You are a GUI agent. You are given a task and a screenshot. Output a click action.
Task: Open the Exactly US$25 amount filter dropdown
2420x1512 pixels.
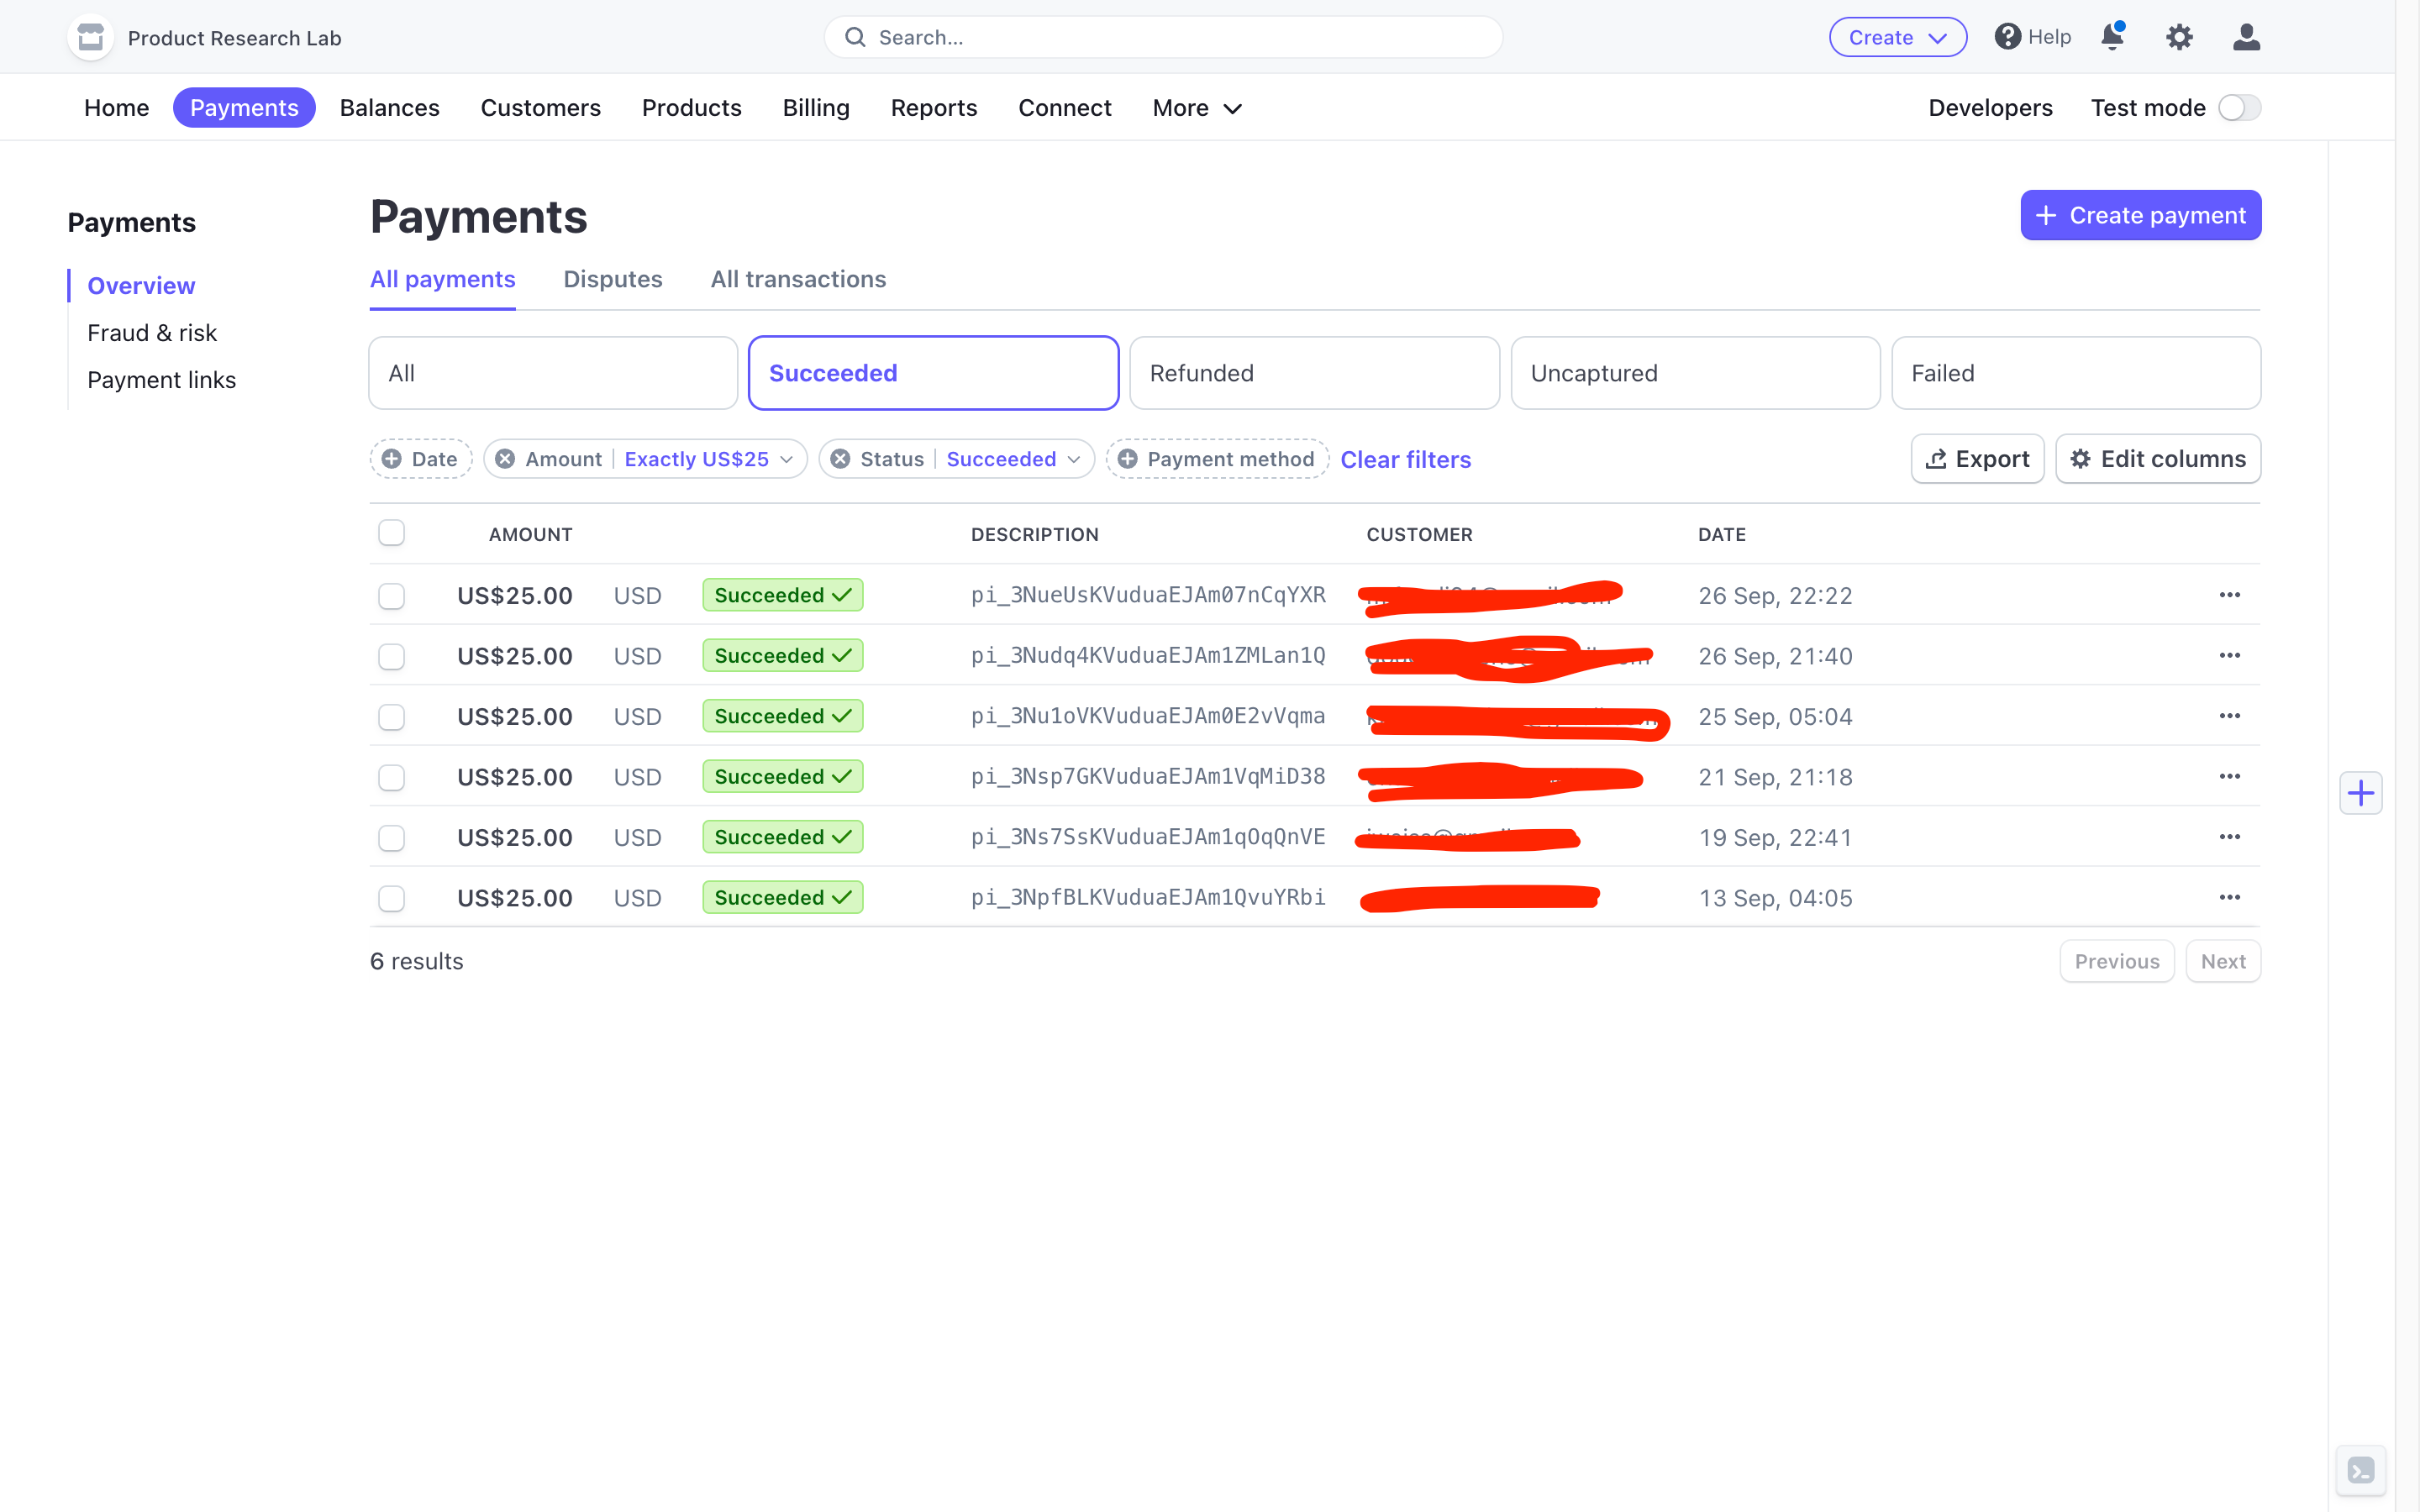(709, 459)
